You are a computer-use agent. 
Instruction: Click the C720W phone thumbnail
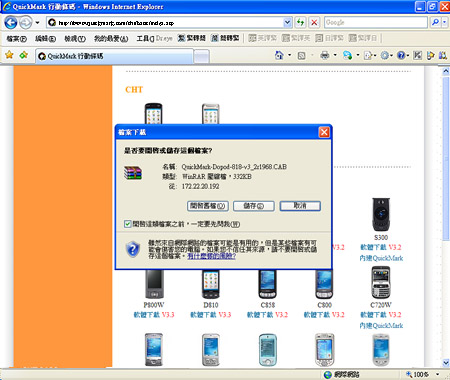(x=381, y=283)
